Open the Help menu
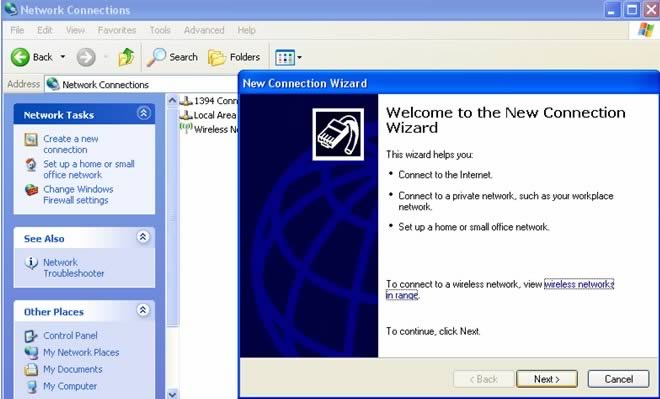The height and width of the screenshot is (399, 660). point(246,30)
